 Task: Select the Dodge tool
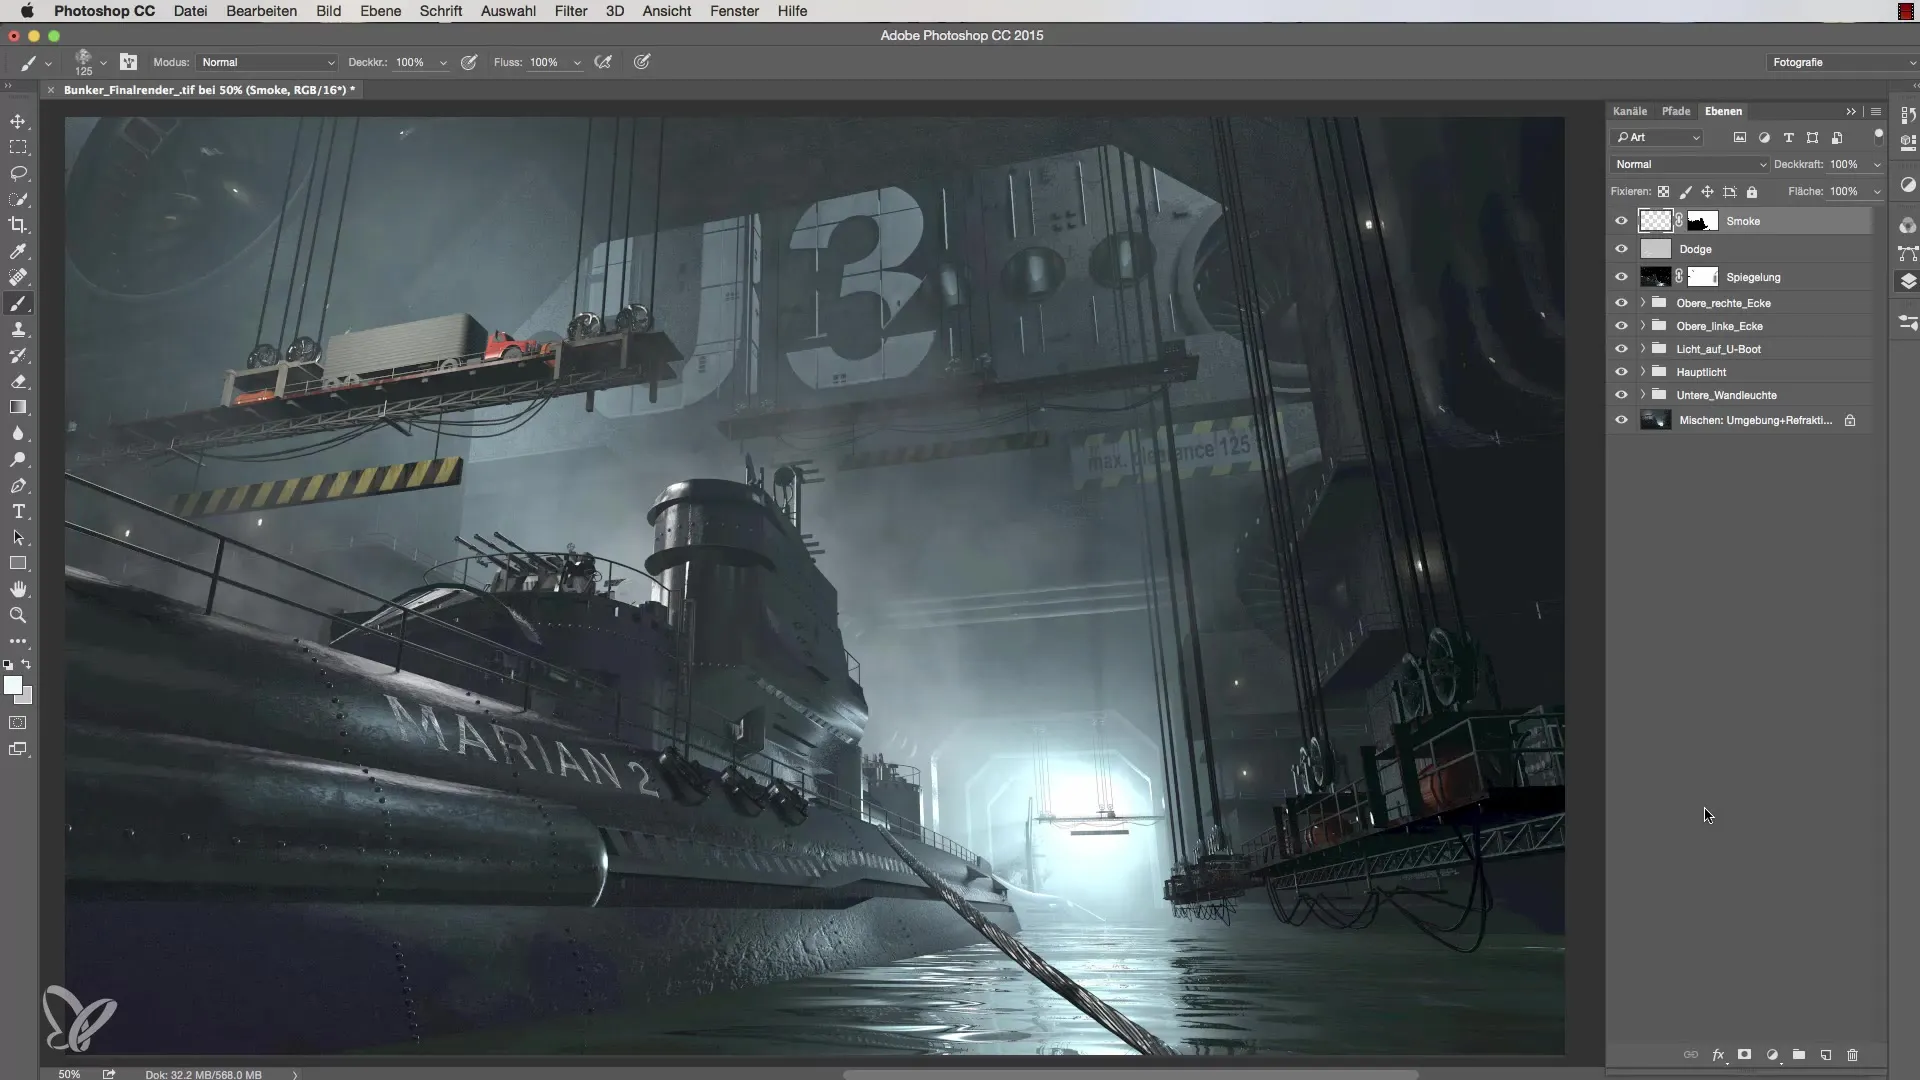18,459
